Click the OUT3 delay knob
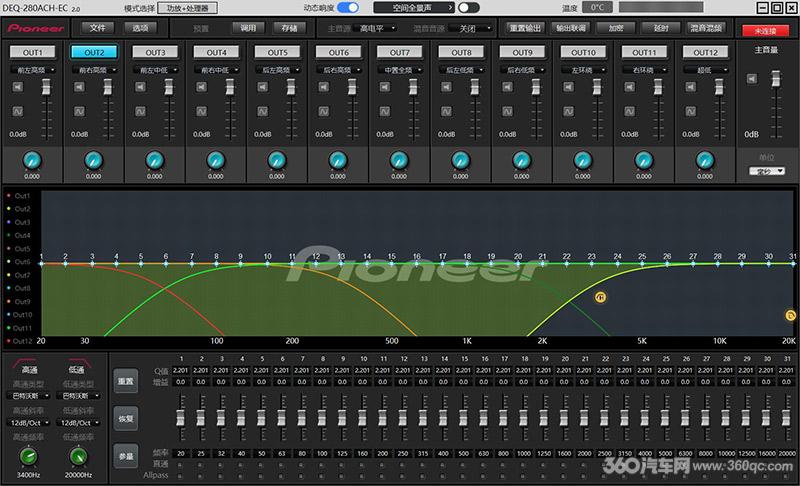This screenshot has height=486, width=800. pos(155,161)
